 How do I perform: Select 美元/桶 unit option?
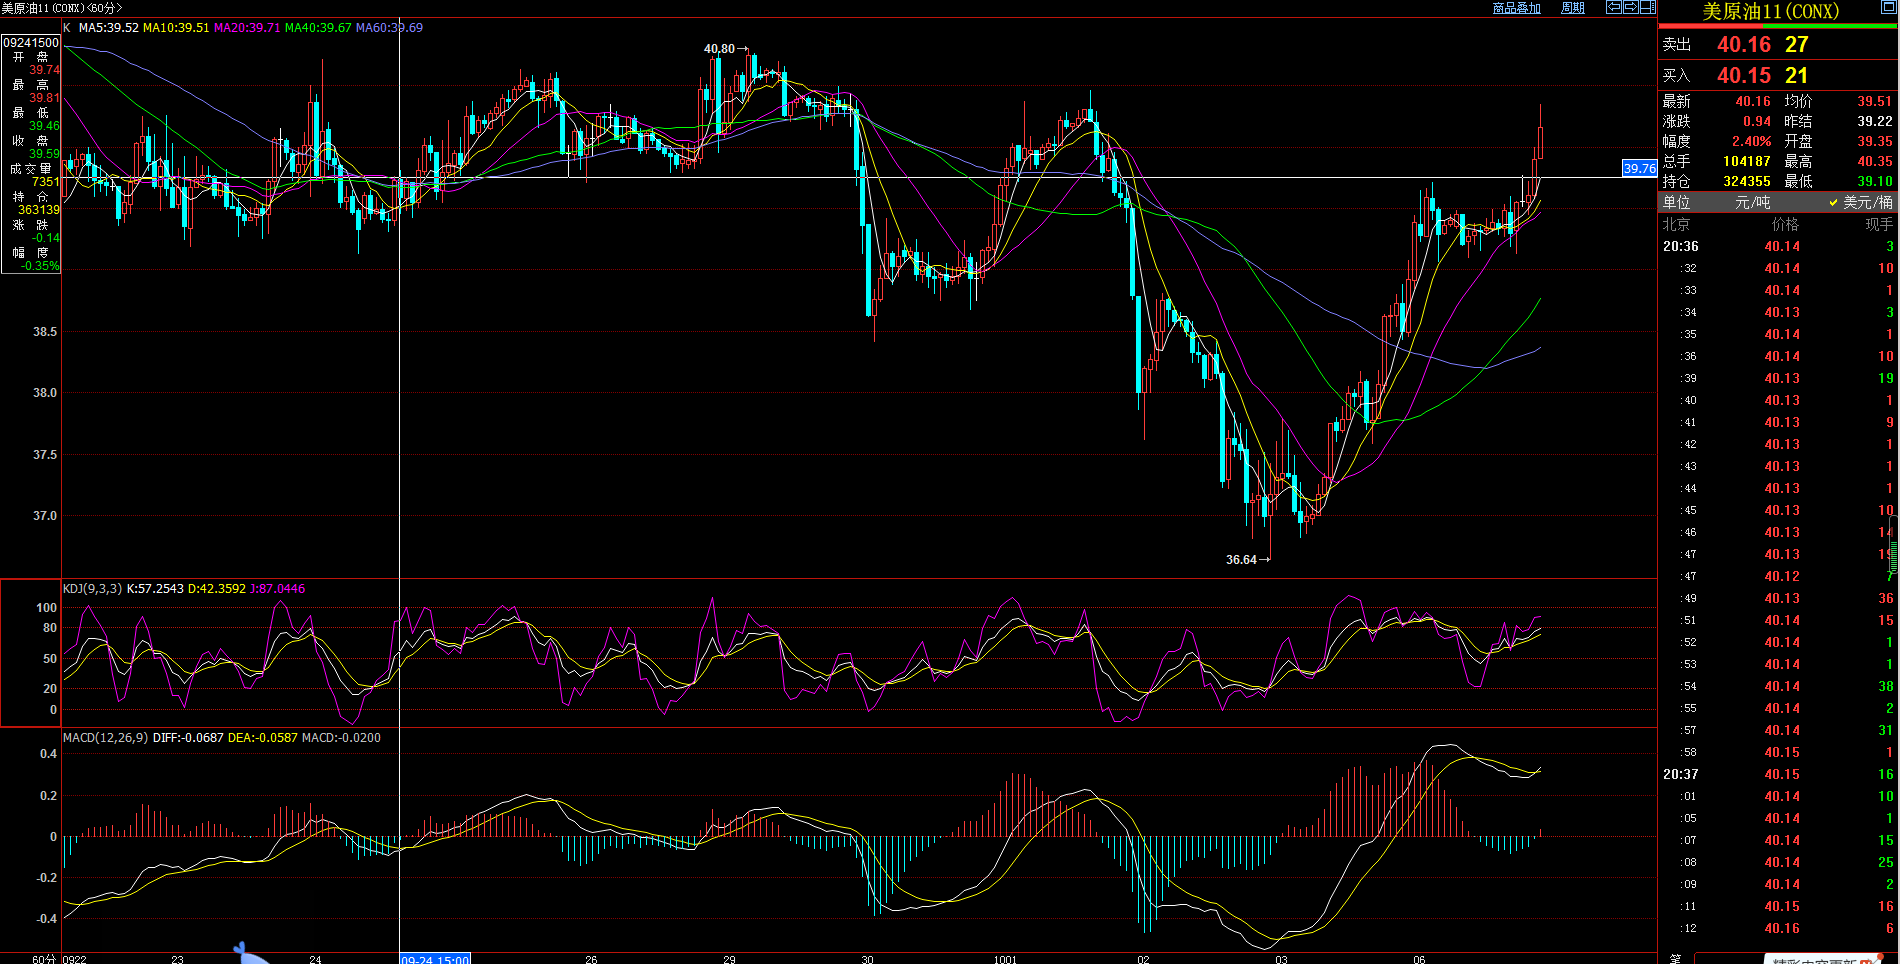tap(1860, 202)
